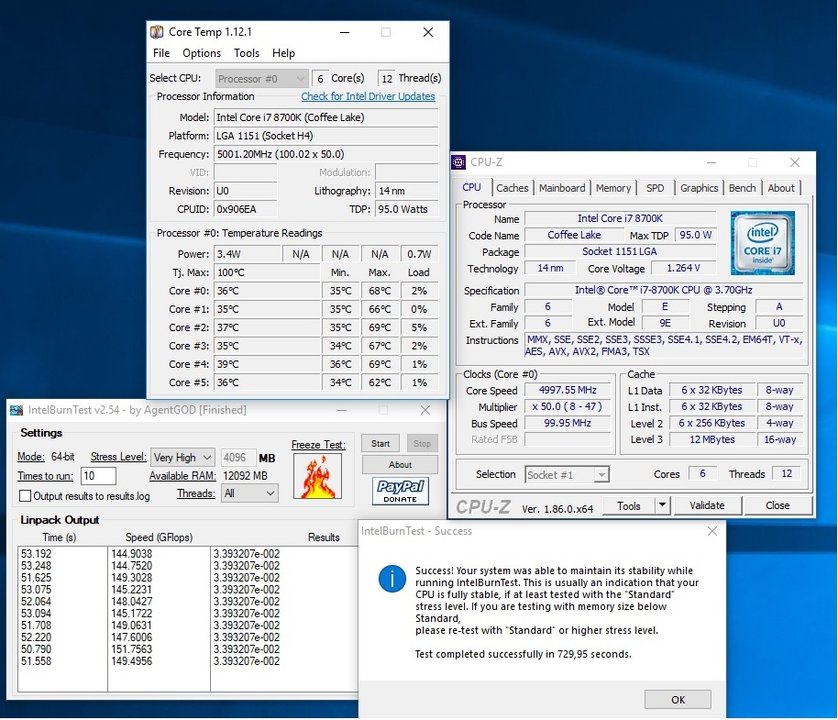
Task: Click the Freeze Test flame icon
Action: [x=317, y=476]
